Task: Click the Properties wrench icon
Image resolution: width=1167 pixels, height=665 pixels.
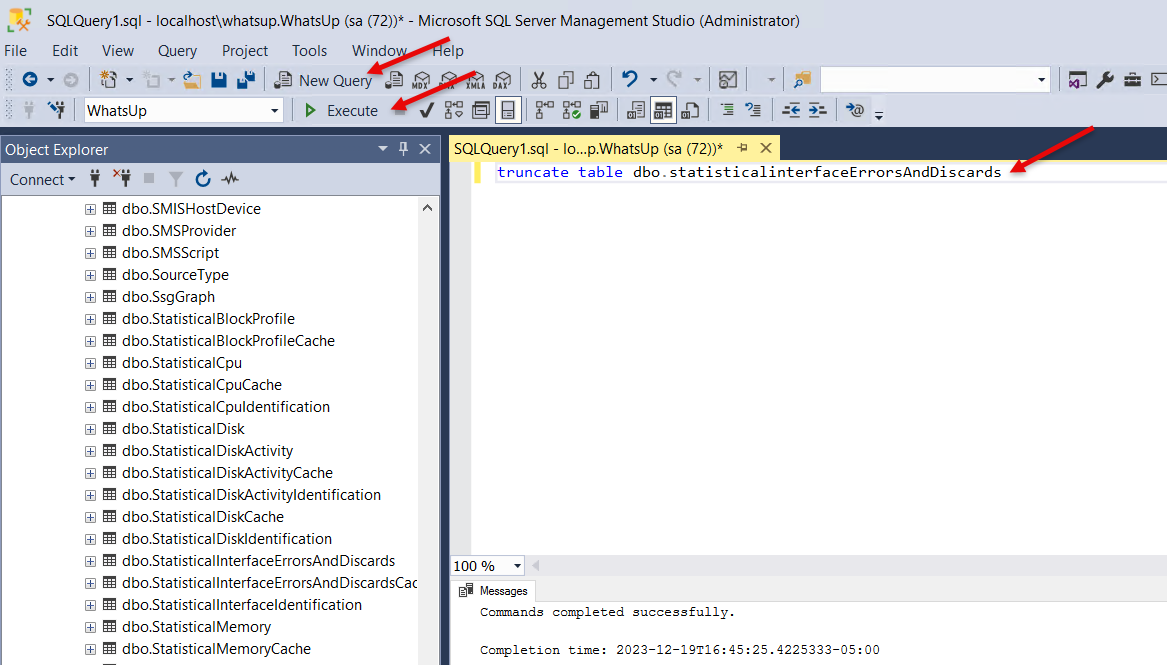Action: coord(1105,80)
